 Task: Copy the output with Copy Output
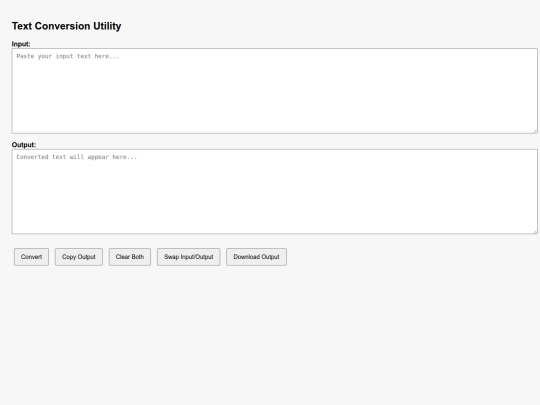point(79,257)
